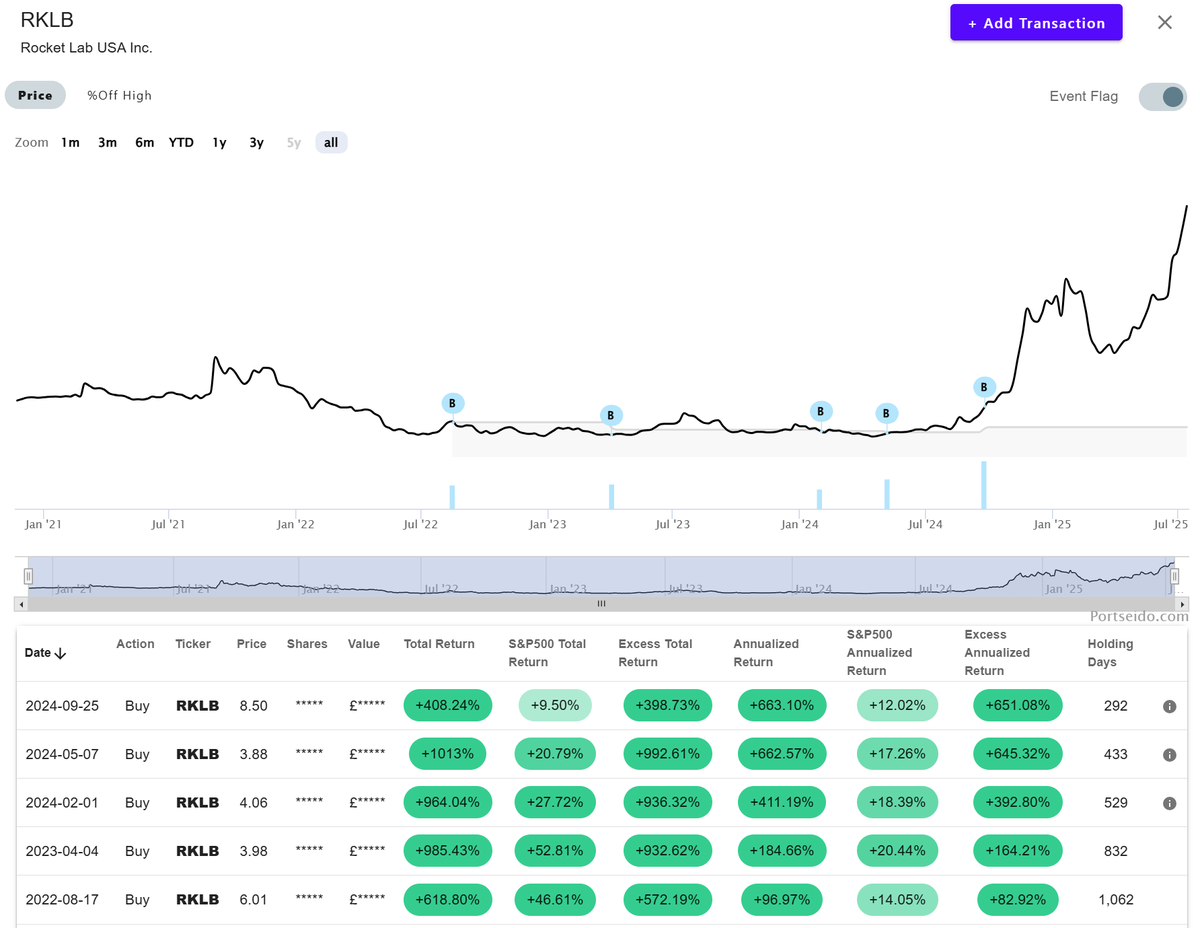Screen dimensions: 1200x928
Task: Click the +1013% total return badge
Action: (x=449, y=754)
